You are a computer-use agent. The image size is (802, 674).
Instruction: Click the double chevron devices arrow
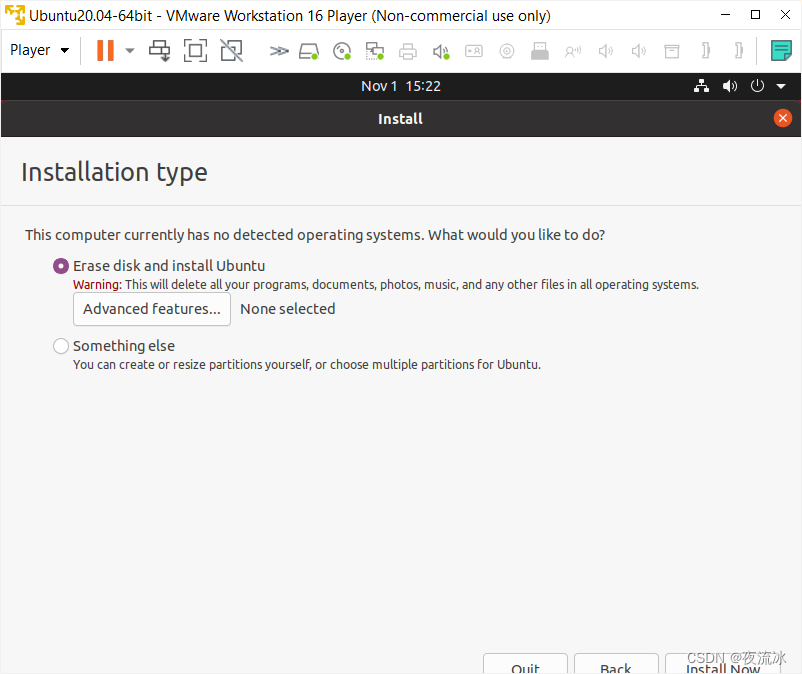(x=279, y=51)
